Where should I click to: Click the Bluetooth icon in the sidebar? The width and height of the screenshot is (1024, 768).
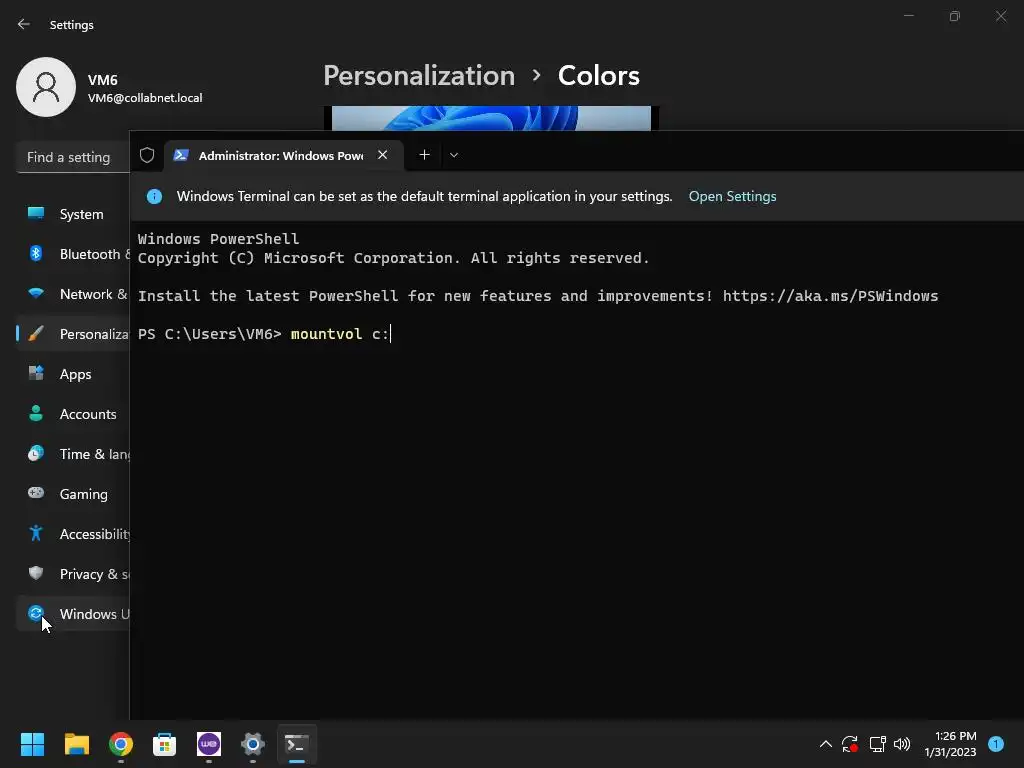coord(36,253)
